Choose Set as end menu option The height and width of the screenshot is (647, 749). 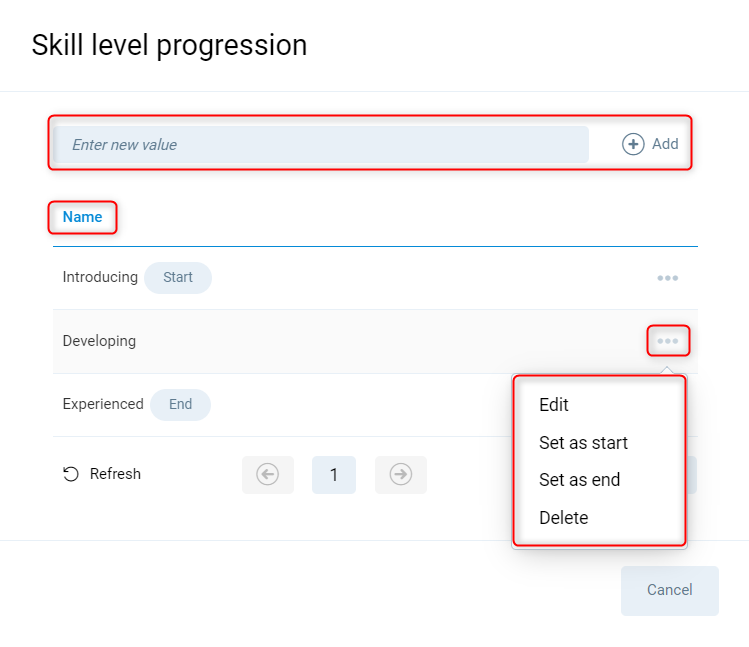tap(579, 480)
